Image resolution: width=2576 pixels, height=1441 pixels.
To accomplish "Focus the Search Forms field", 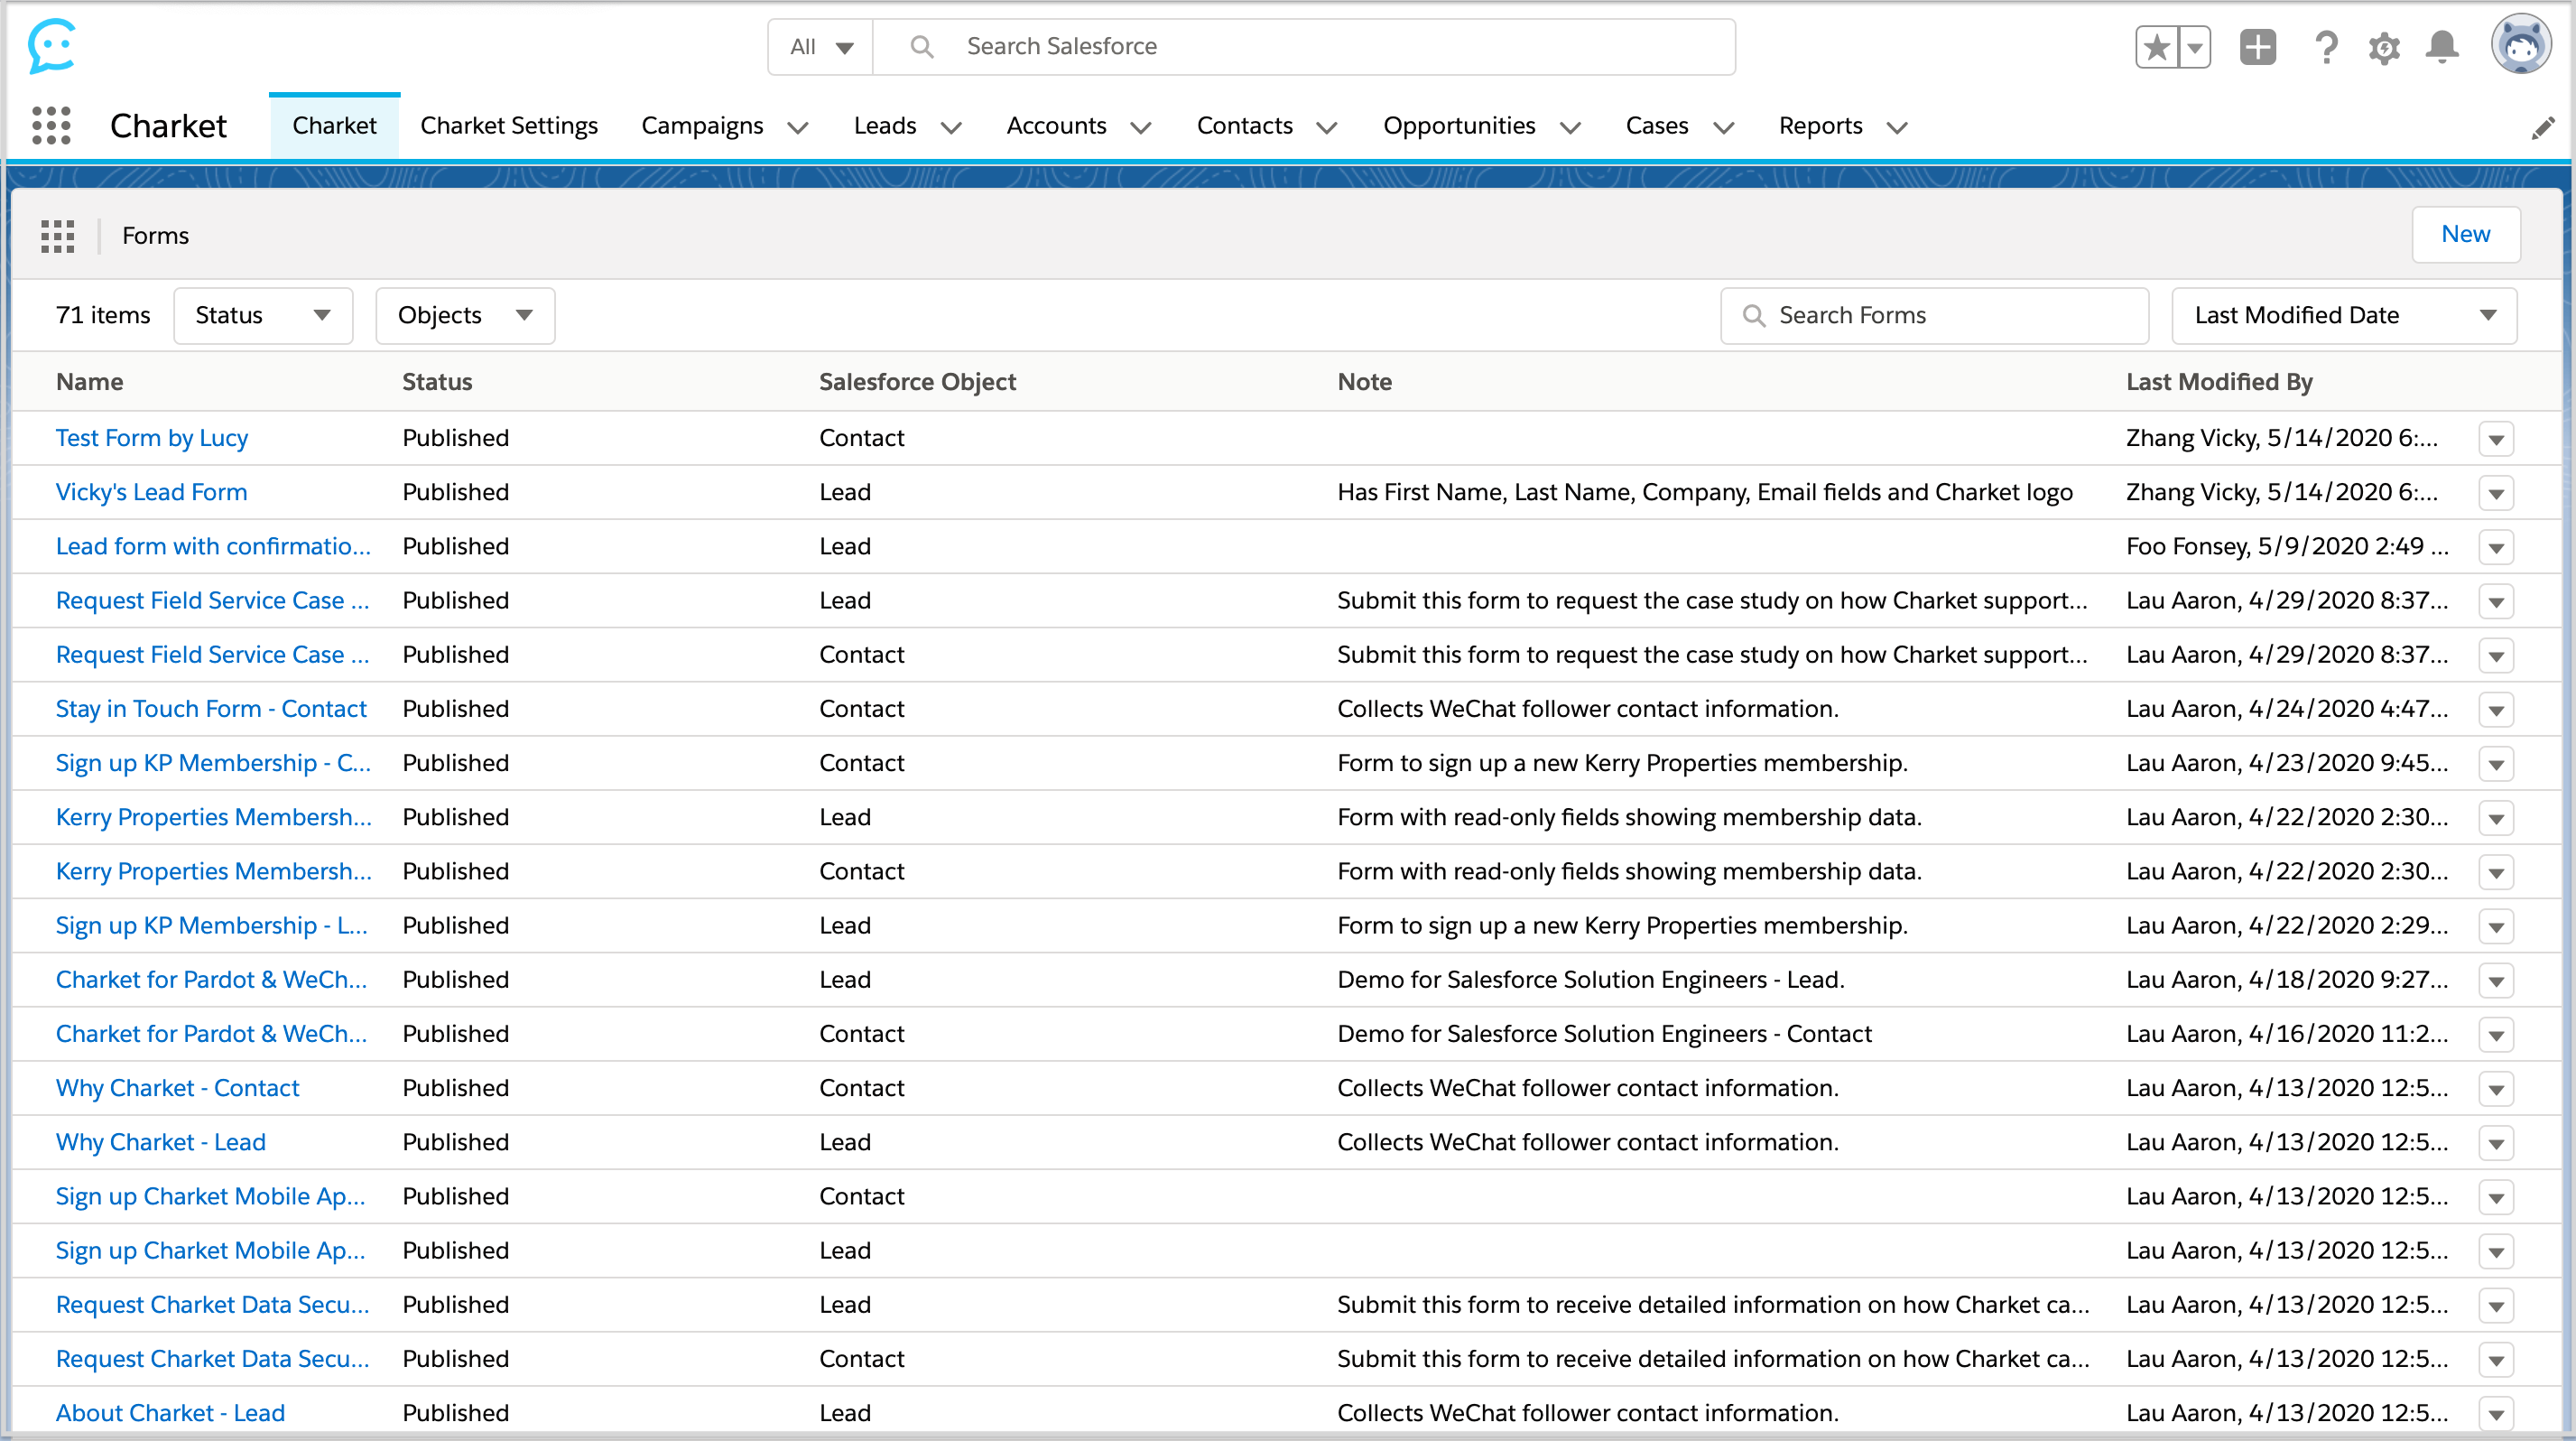I will pos(1934,316).
